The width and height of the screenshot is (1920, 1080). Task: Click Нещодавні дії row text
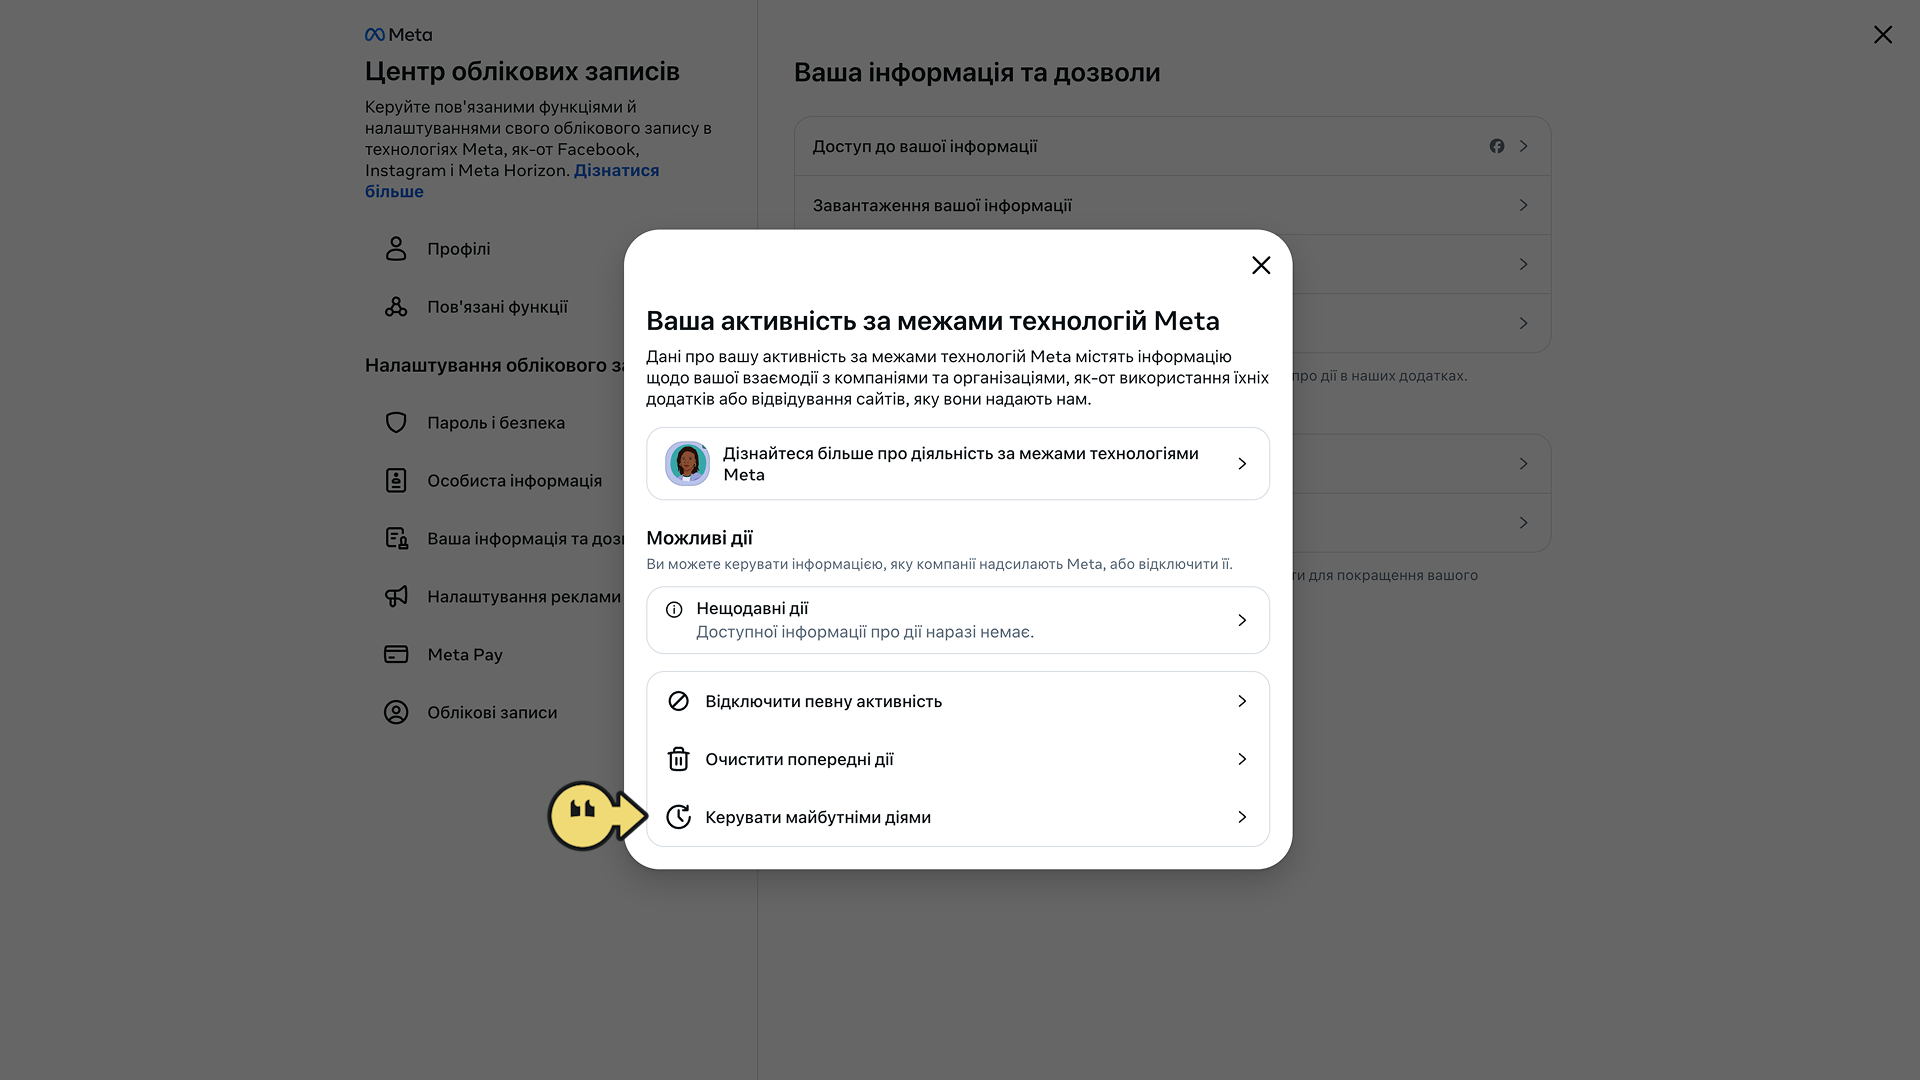(x=752, y=609)
